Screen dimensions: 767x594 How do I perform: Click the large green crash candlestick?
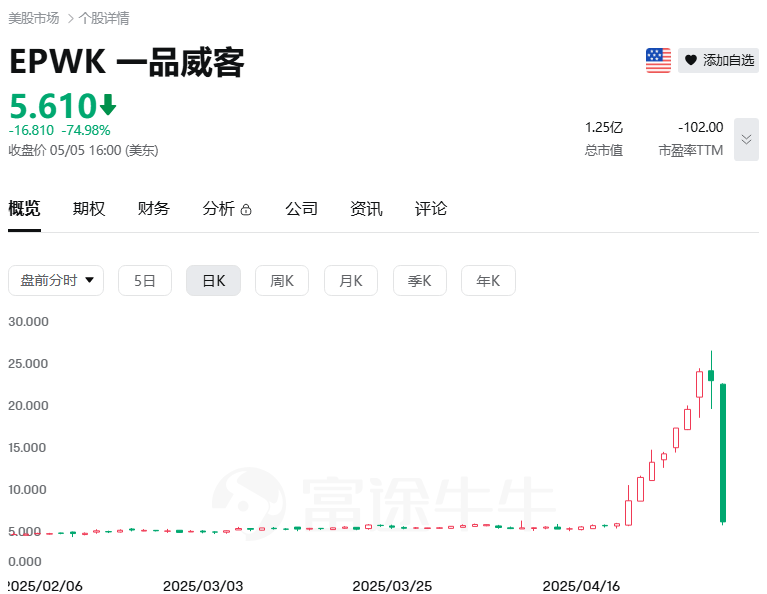(x=723, y=453)
